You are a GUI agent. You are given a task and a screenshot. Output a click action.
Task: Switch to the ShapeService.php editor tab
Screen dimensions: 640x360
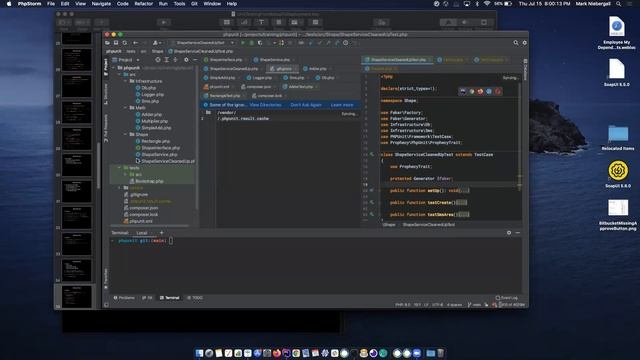tap(273, 60)
